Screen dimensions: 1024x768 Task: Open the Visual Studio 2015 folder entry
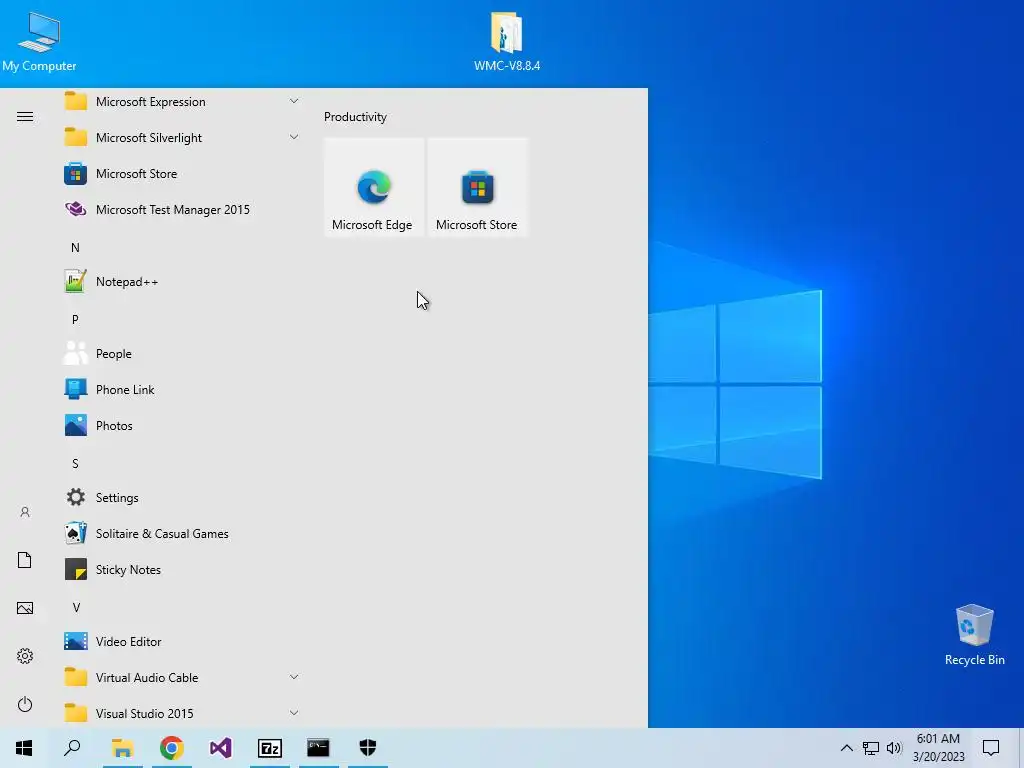[x=182, y=713]
